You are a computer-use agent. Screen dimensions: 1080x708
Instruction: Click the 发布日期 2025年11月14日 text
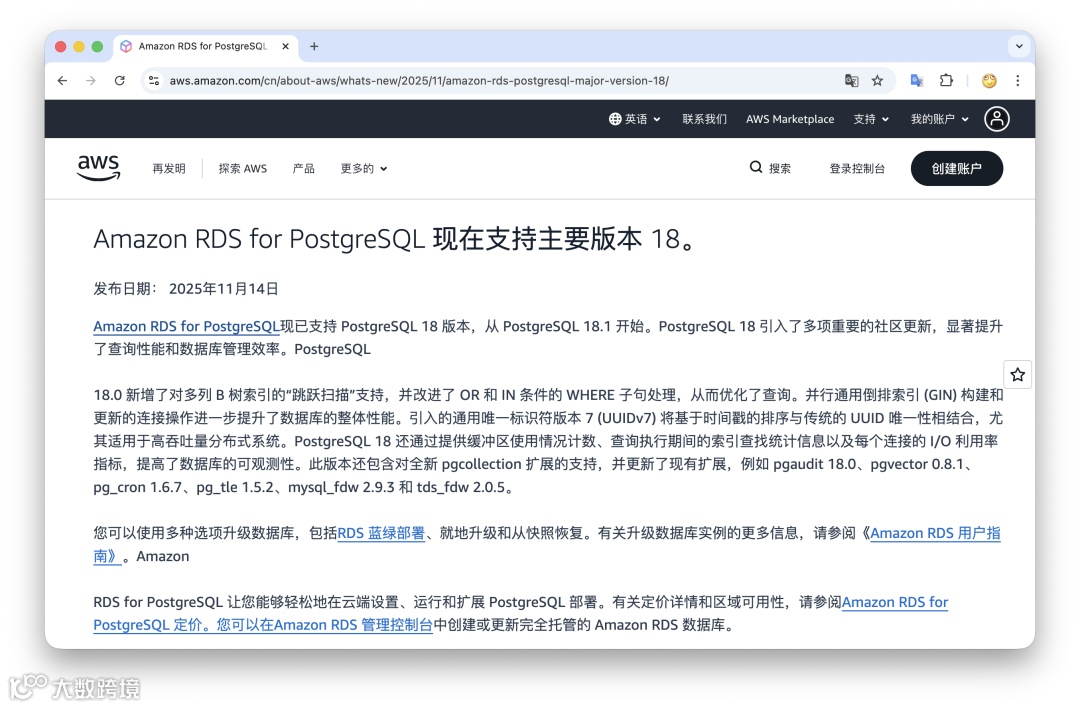[x=186, y=289]
